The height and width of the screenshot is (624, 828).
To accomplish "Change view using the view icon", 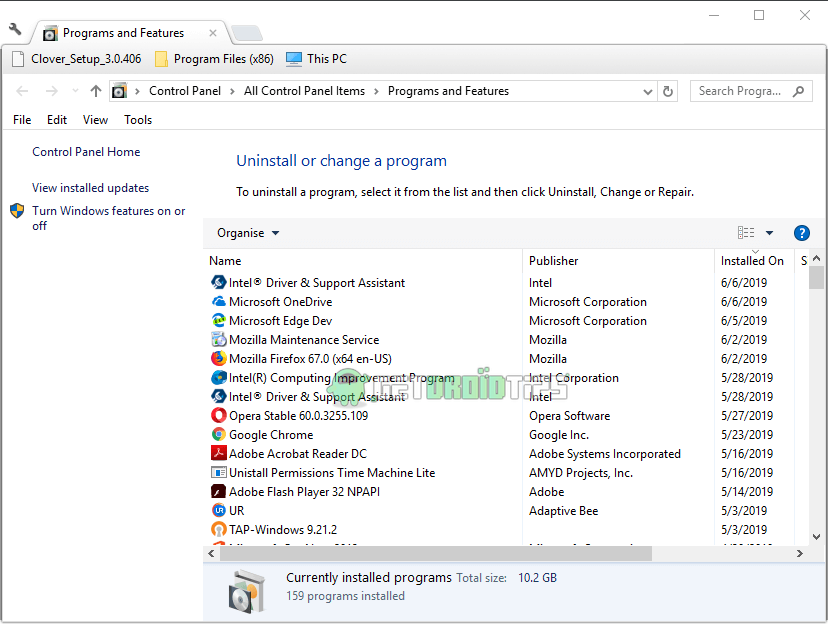I will click(746, 233).
